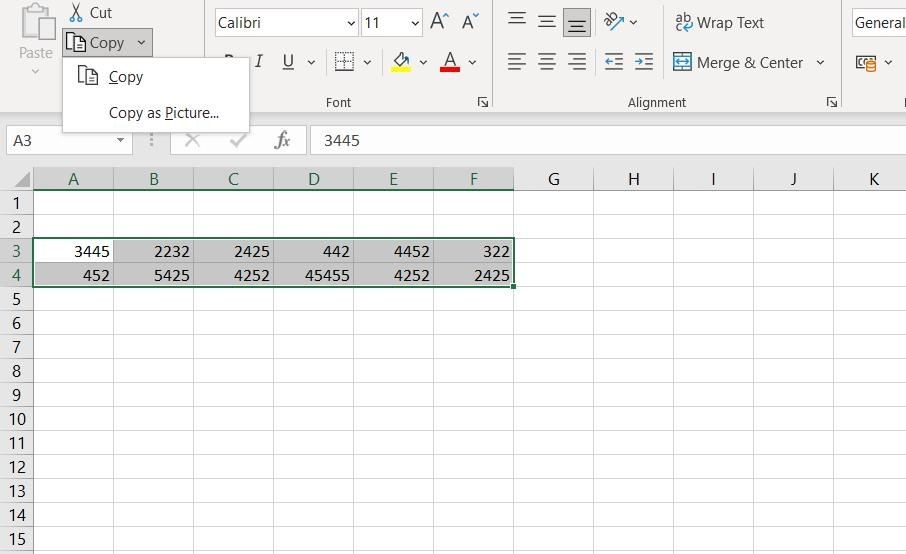Click Select All corner triangle
The width and height of the screenshot is (906, 554).
(21, 180)
